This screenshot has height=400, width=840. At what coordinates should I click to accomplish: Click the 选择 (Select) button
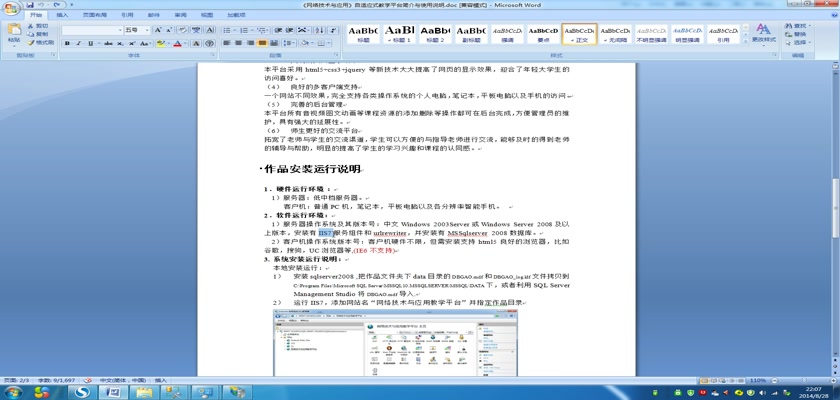point(798,42)
